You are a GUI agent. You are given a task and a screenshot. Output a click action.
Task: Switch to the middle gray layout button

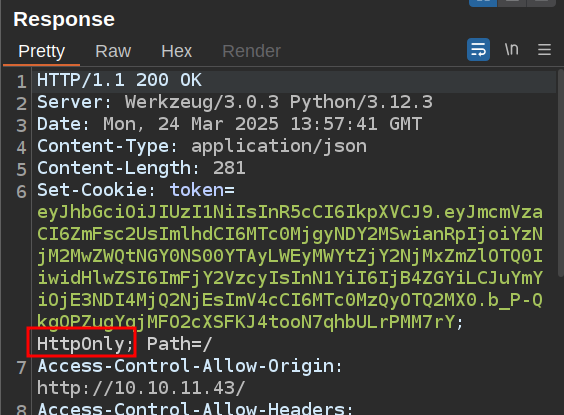coord(512,3)
